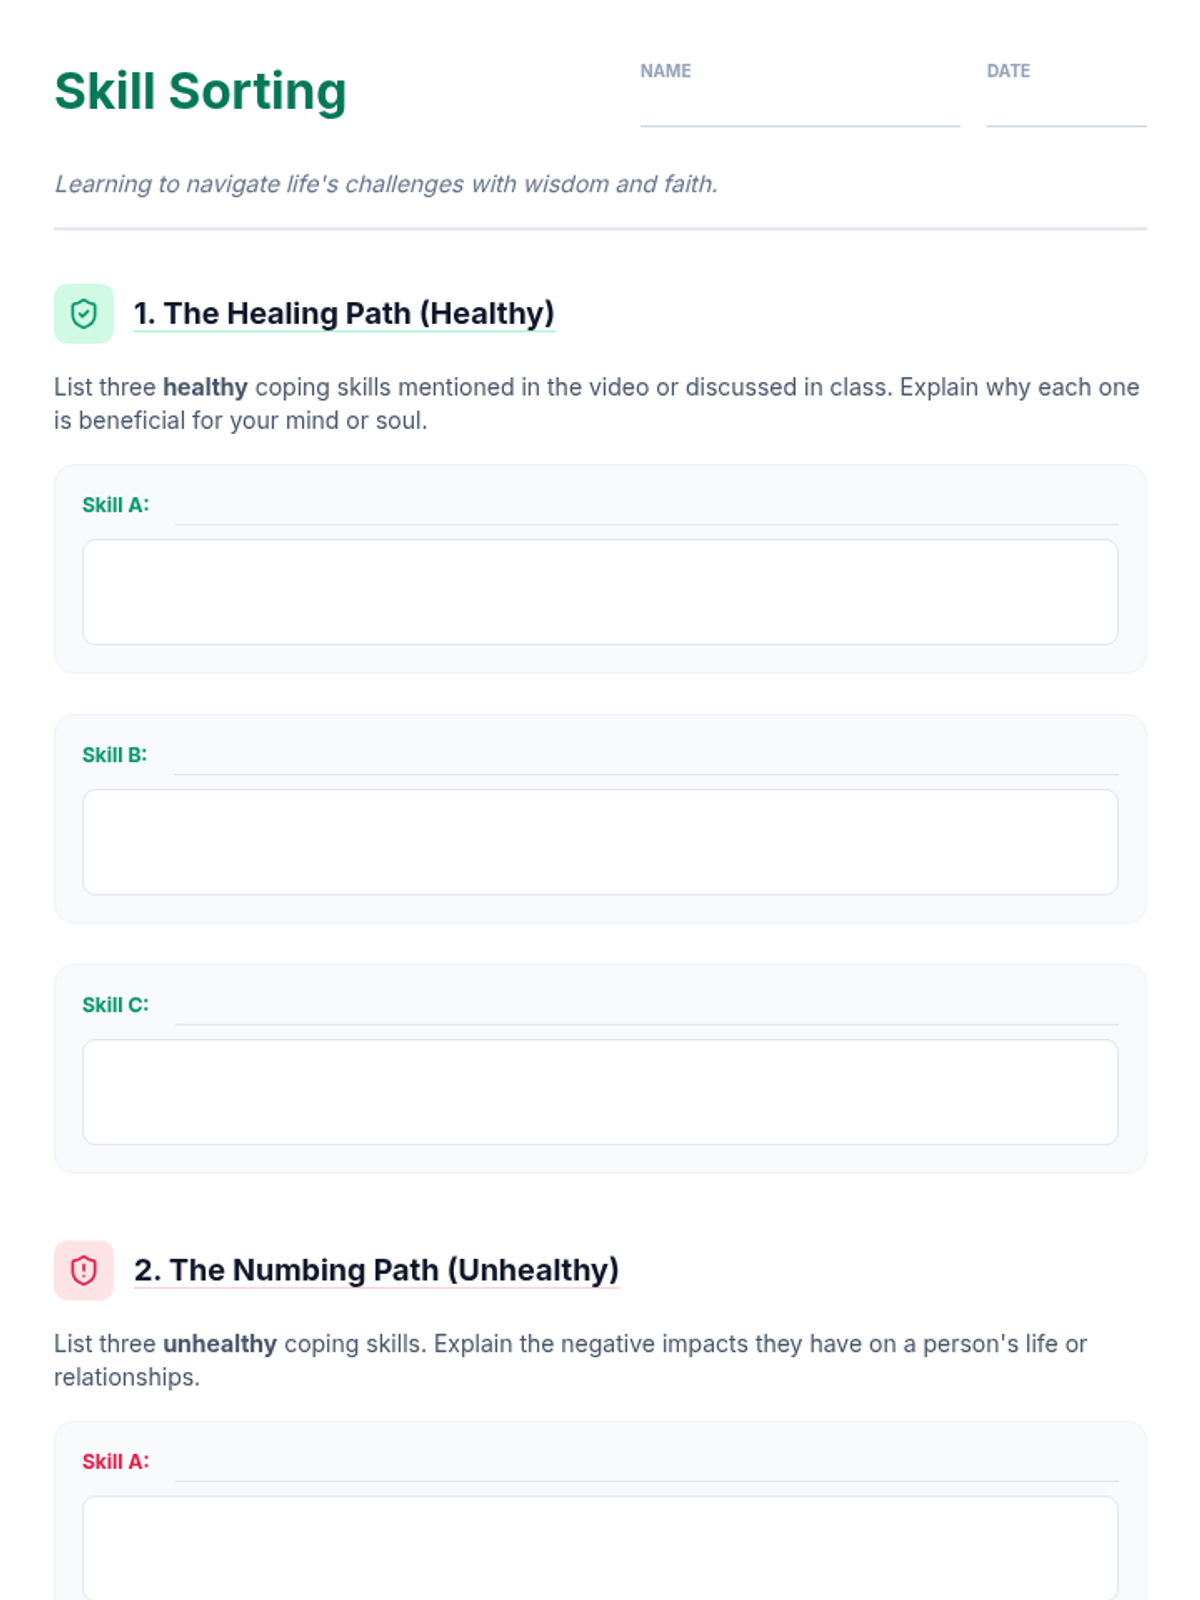Click the healthy Skill A explanation box

600,592
